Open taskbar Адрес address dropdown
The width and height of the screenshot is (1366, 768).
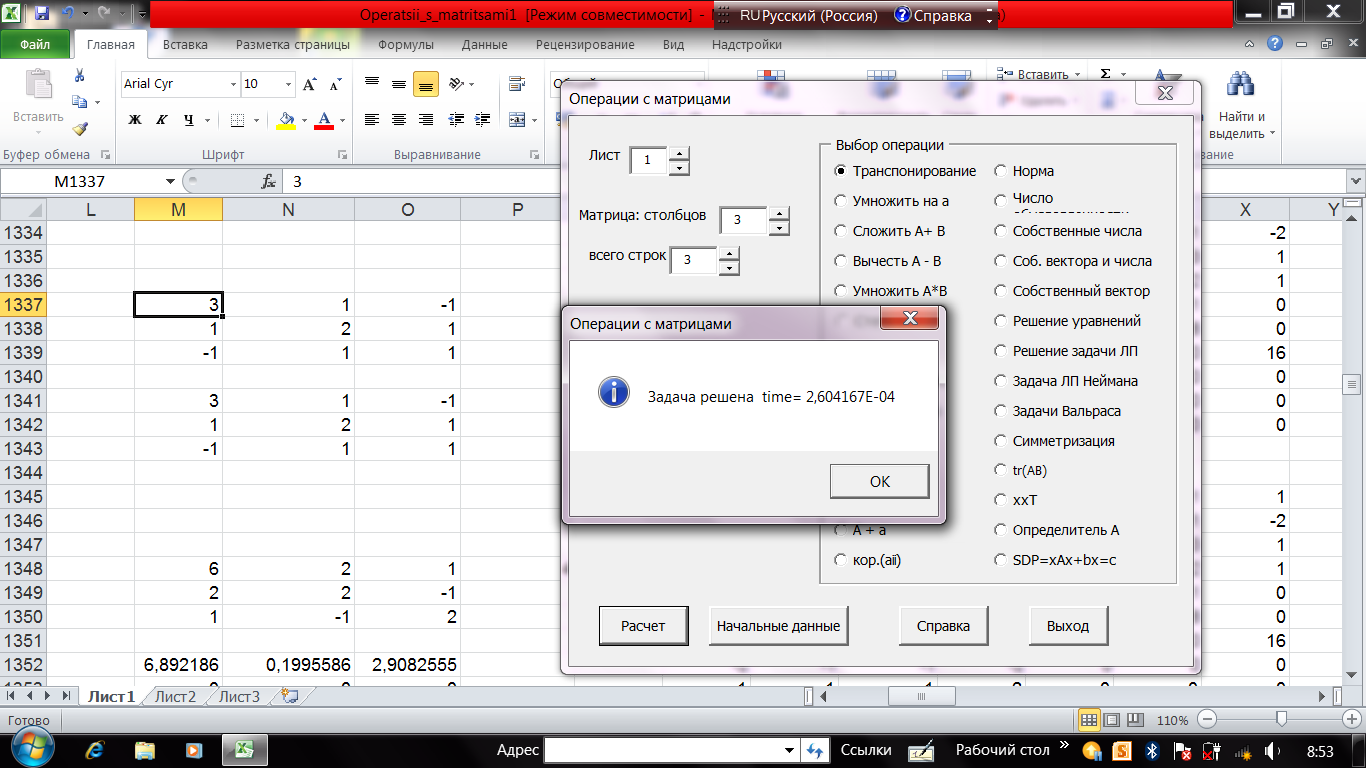[x=789, y=750]
